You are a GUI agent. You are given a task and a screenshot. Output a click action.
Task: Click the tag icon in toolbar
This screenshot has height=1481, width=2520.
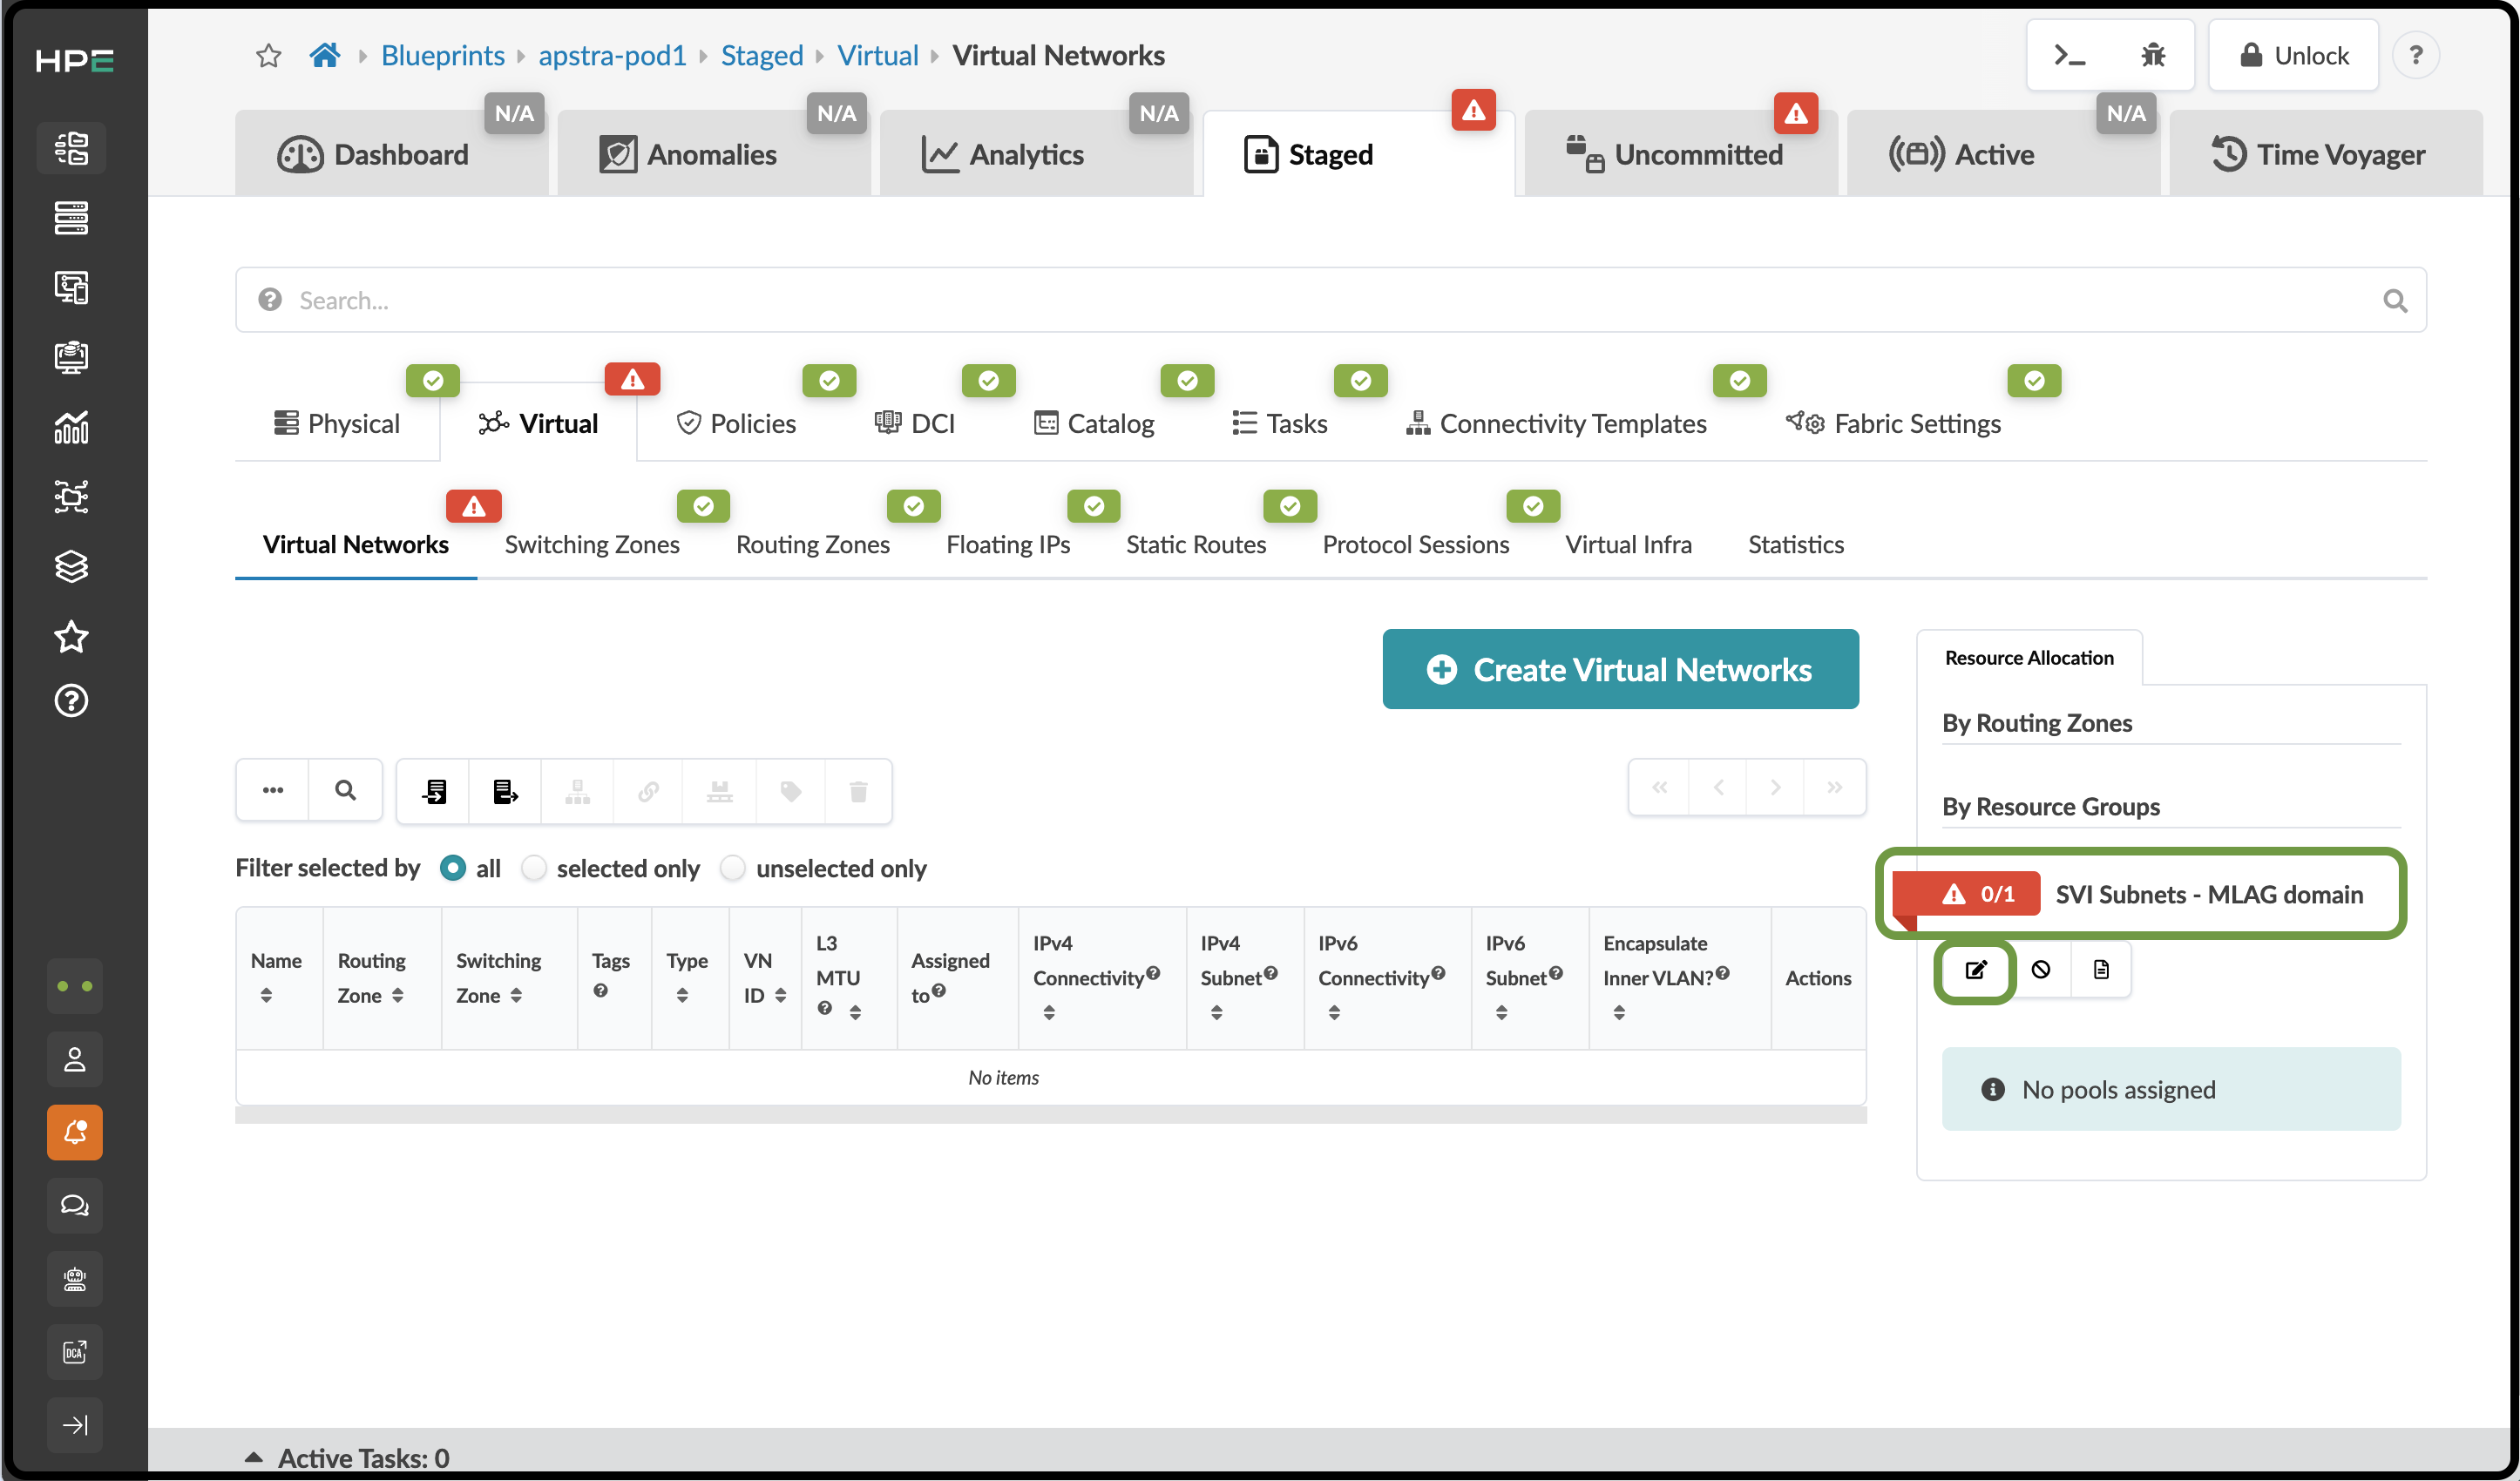[x=790, y=791]
